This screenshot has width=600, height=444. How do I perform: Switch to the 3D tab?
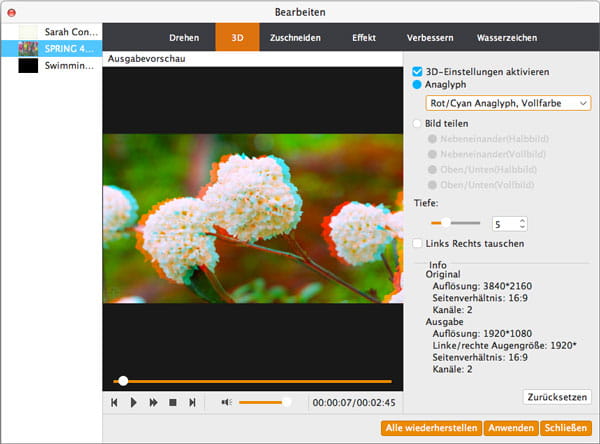pos(237,37)
